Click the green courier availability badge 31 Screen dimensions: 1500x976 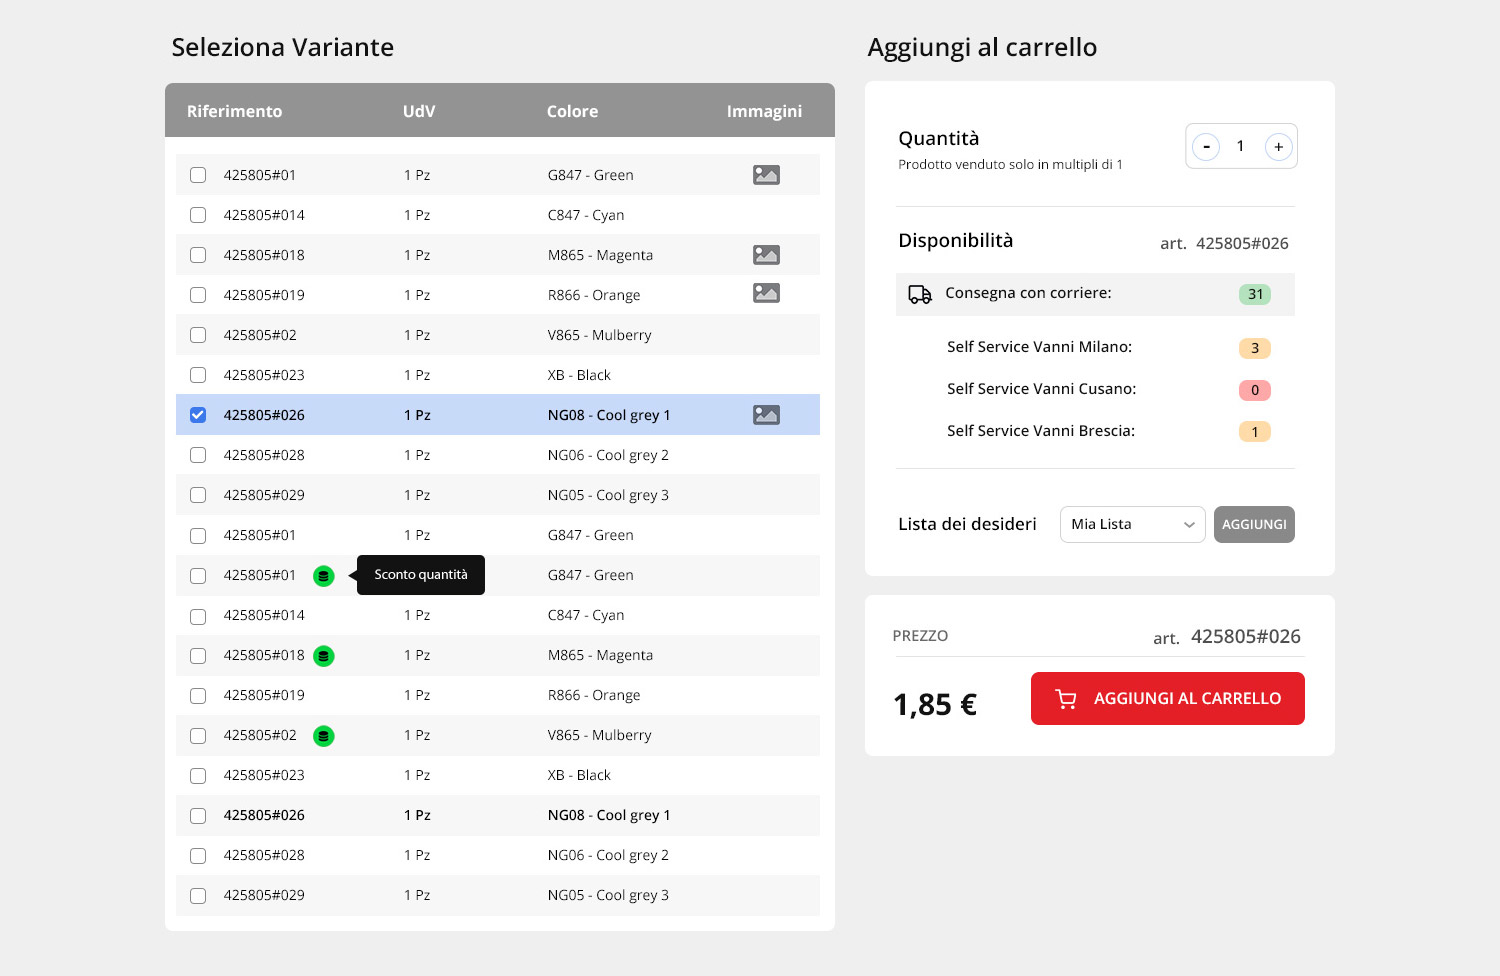click(1255, 294)
